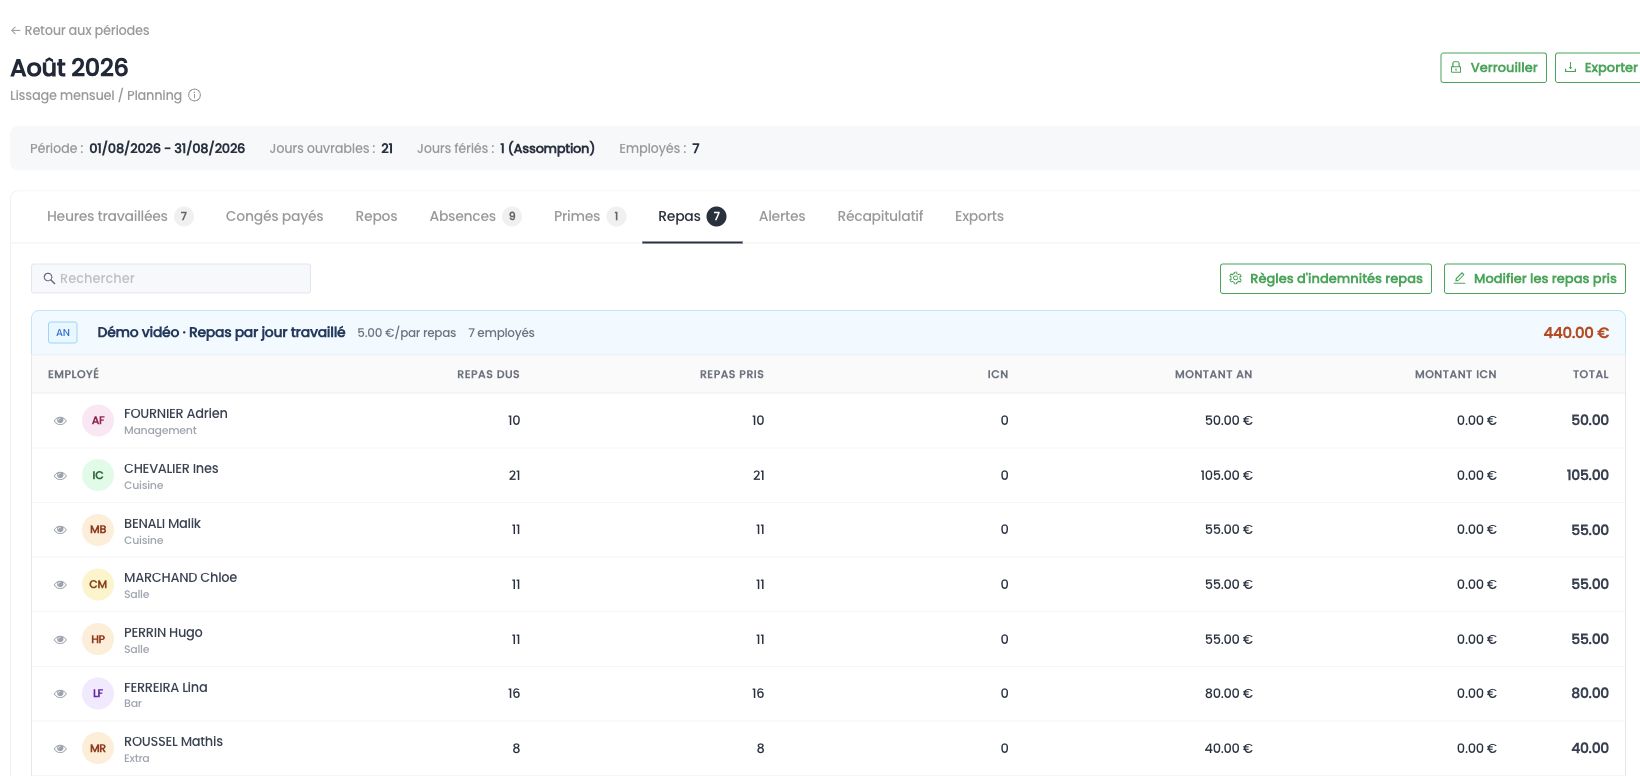Click the FERREIRA Lina LF avatar
Image resolution: width=1640 pixels, height=776 pixels.
[x=98, y=694]
